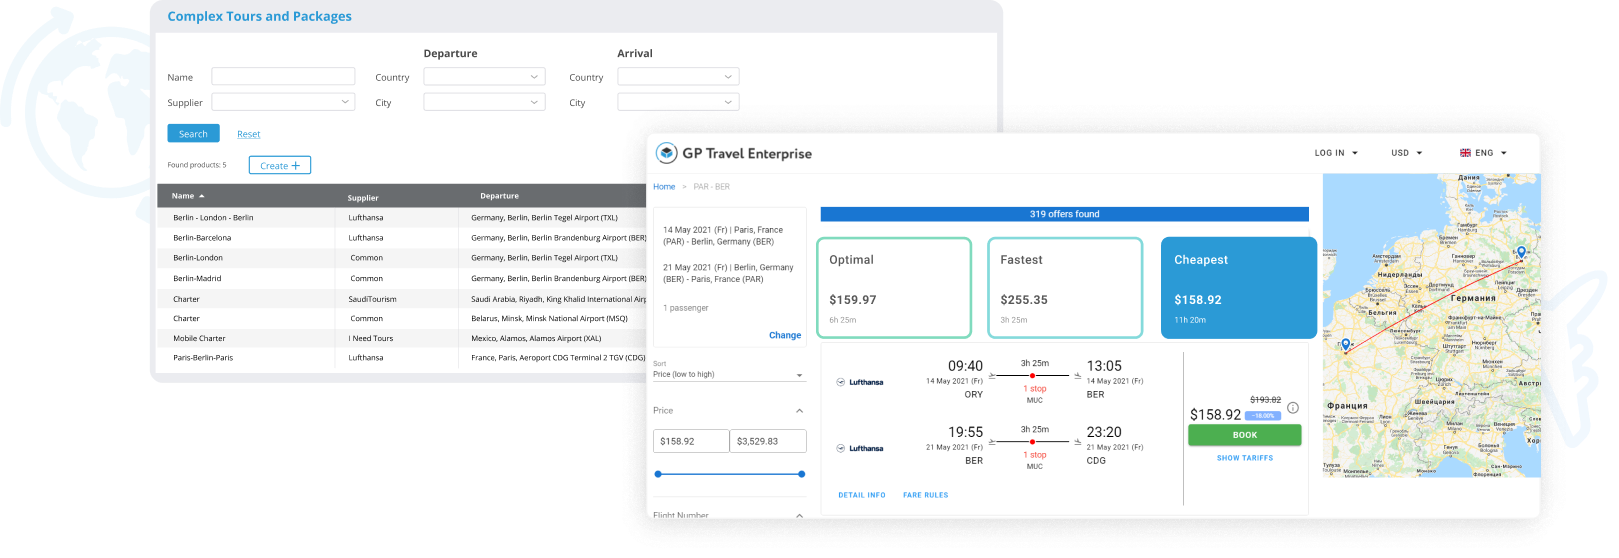The height and width of the screenshot is (558, 1619).
Task: Click the Mobile Charter row name
Action: point(199,339)
